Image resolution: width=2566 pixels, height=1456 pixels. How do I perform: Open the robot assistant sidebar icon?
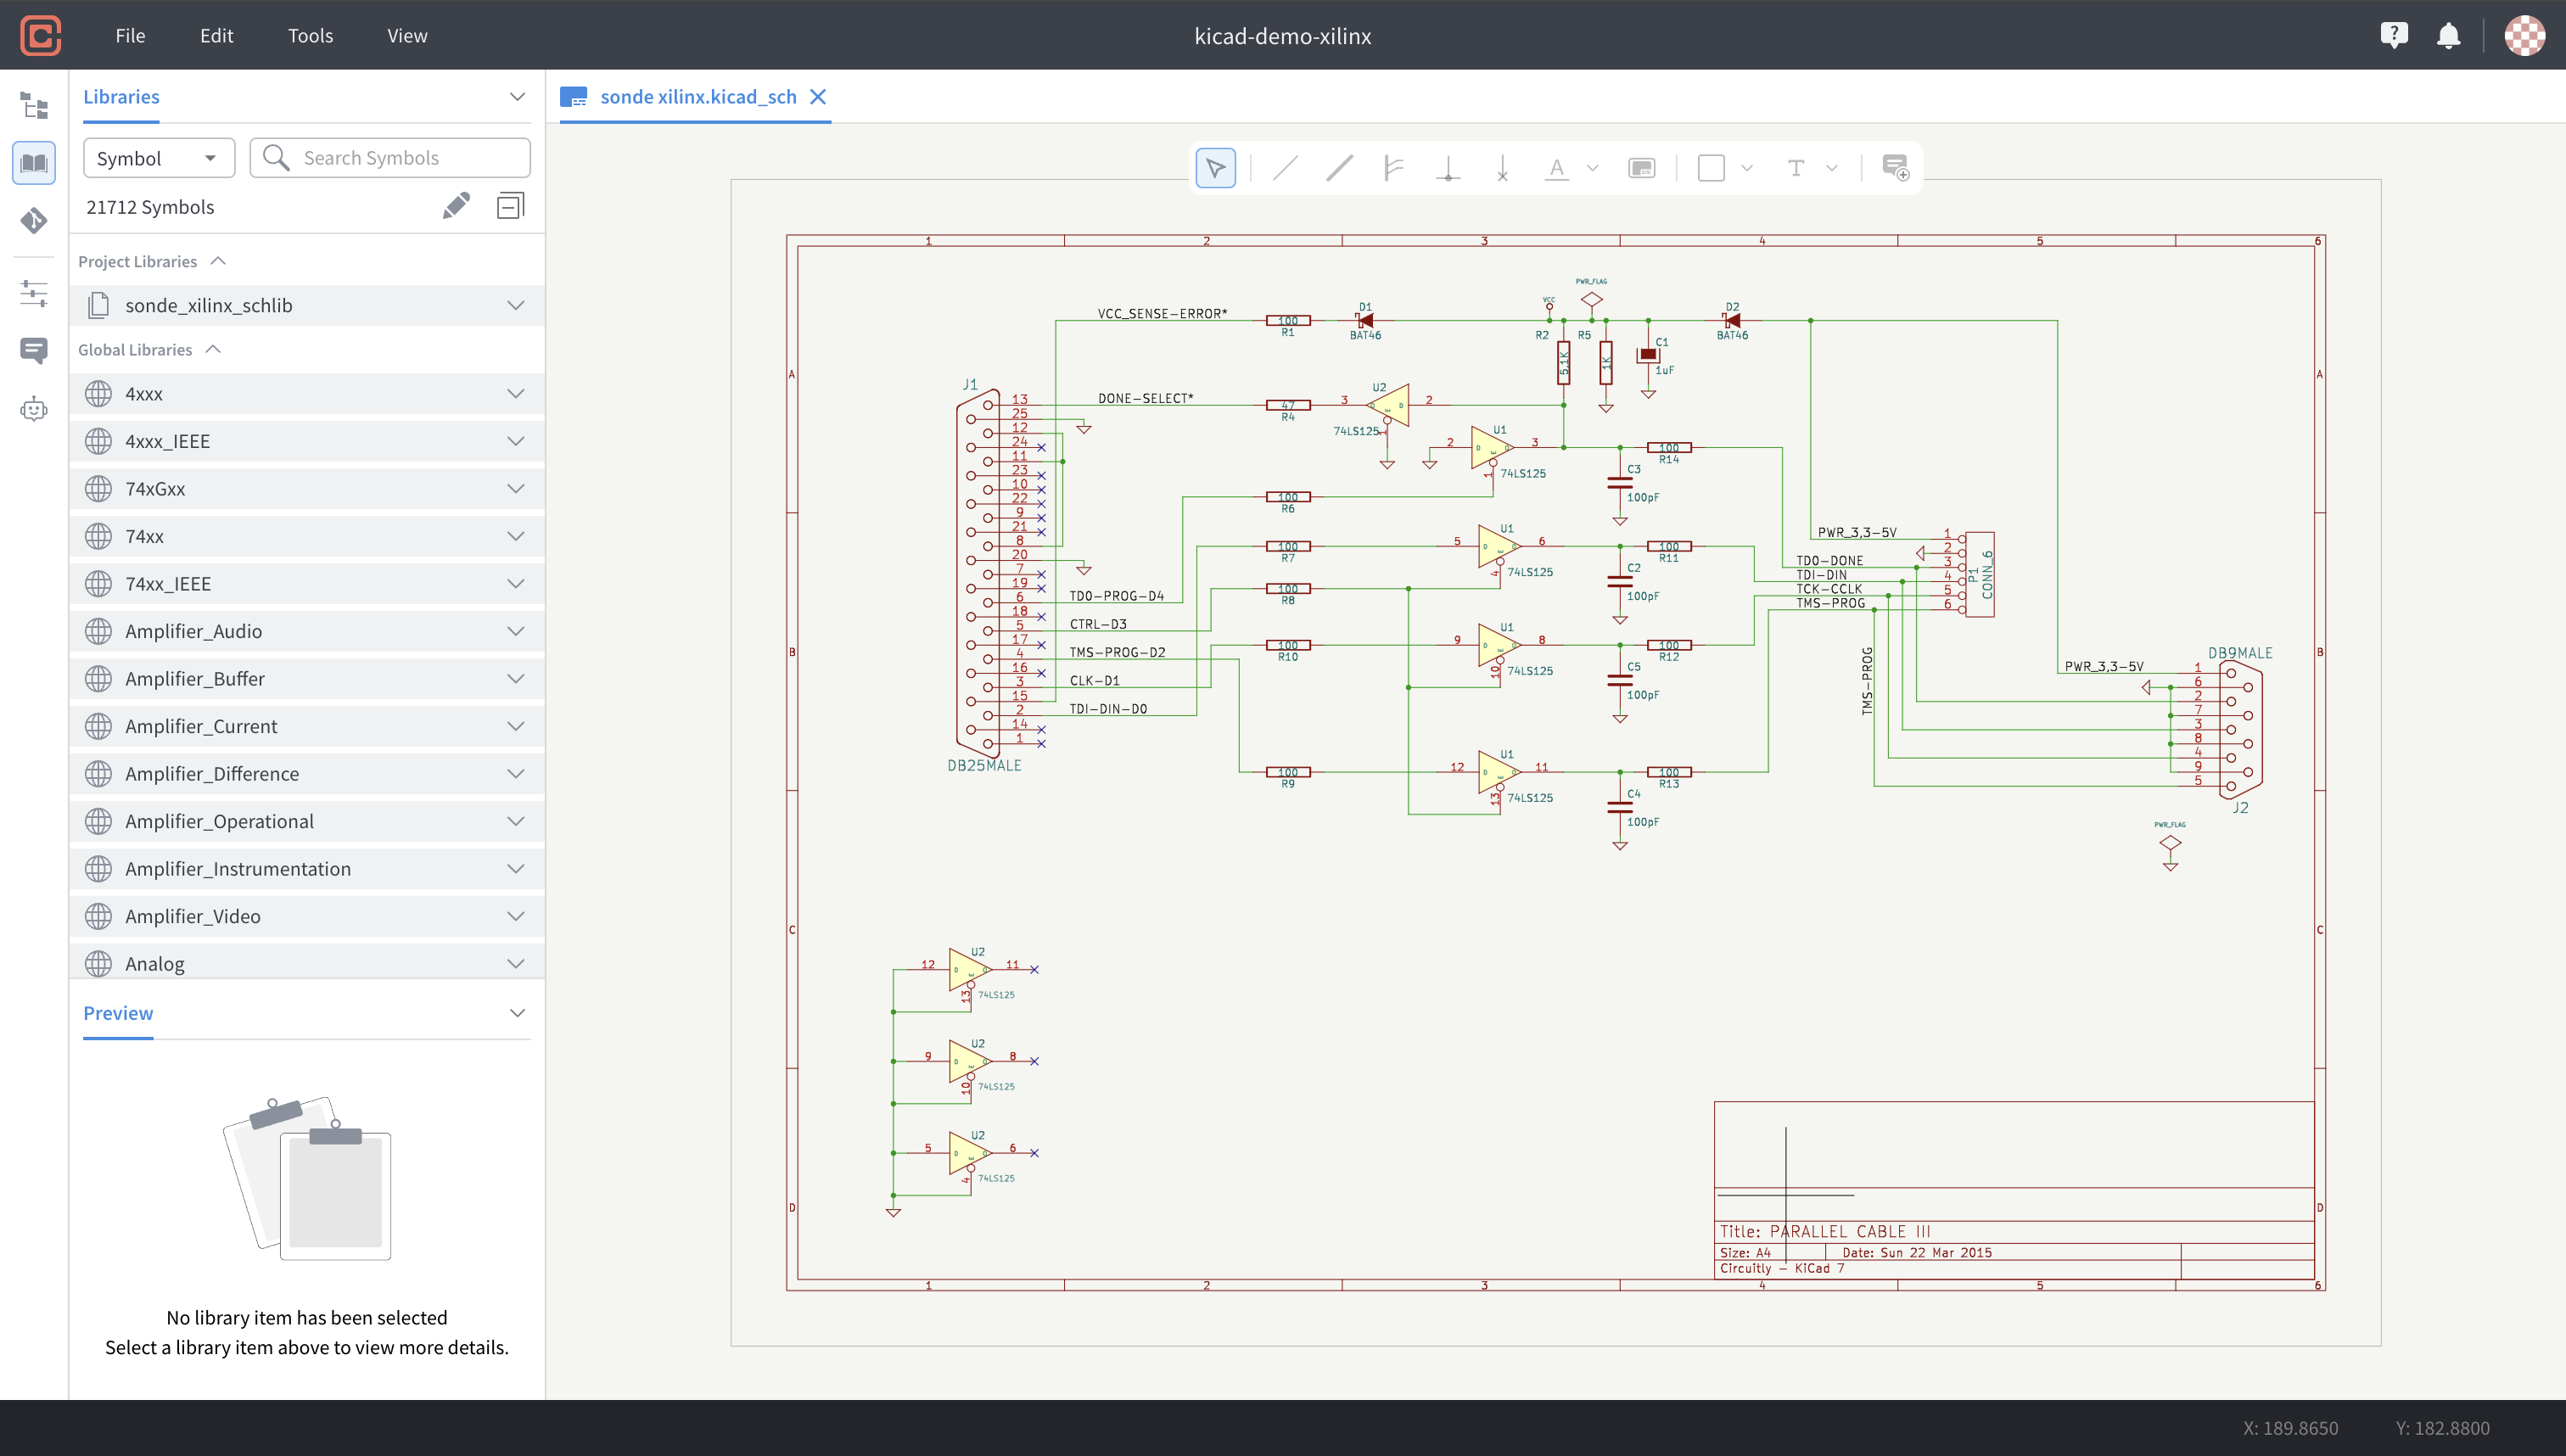[x=34, y=409]
